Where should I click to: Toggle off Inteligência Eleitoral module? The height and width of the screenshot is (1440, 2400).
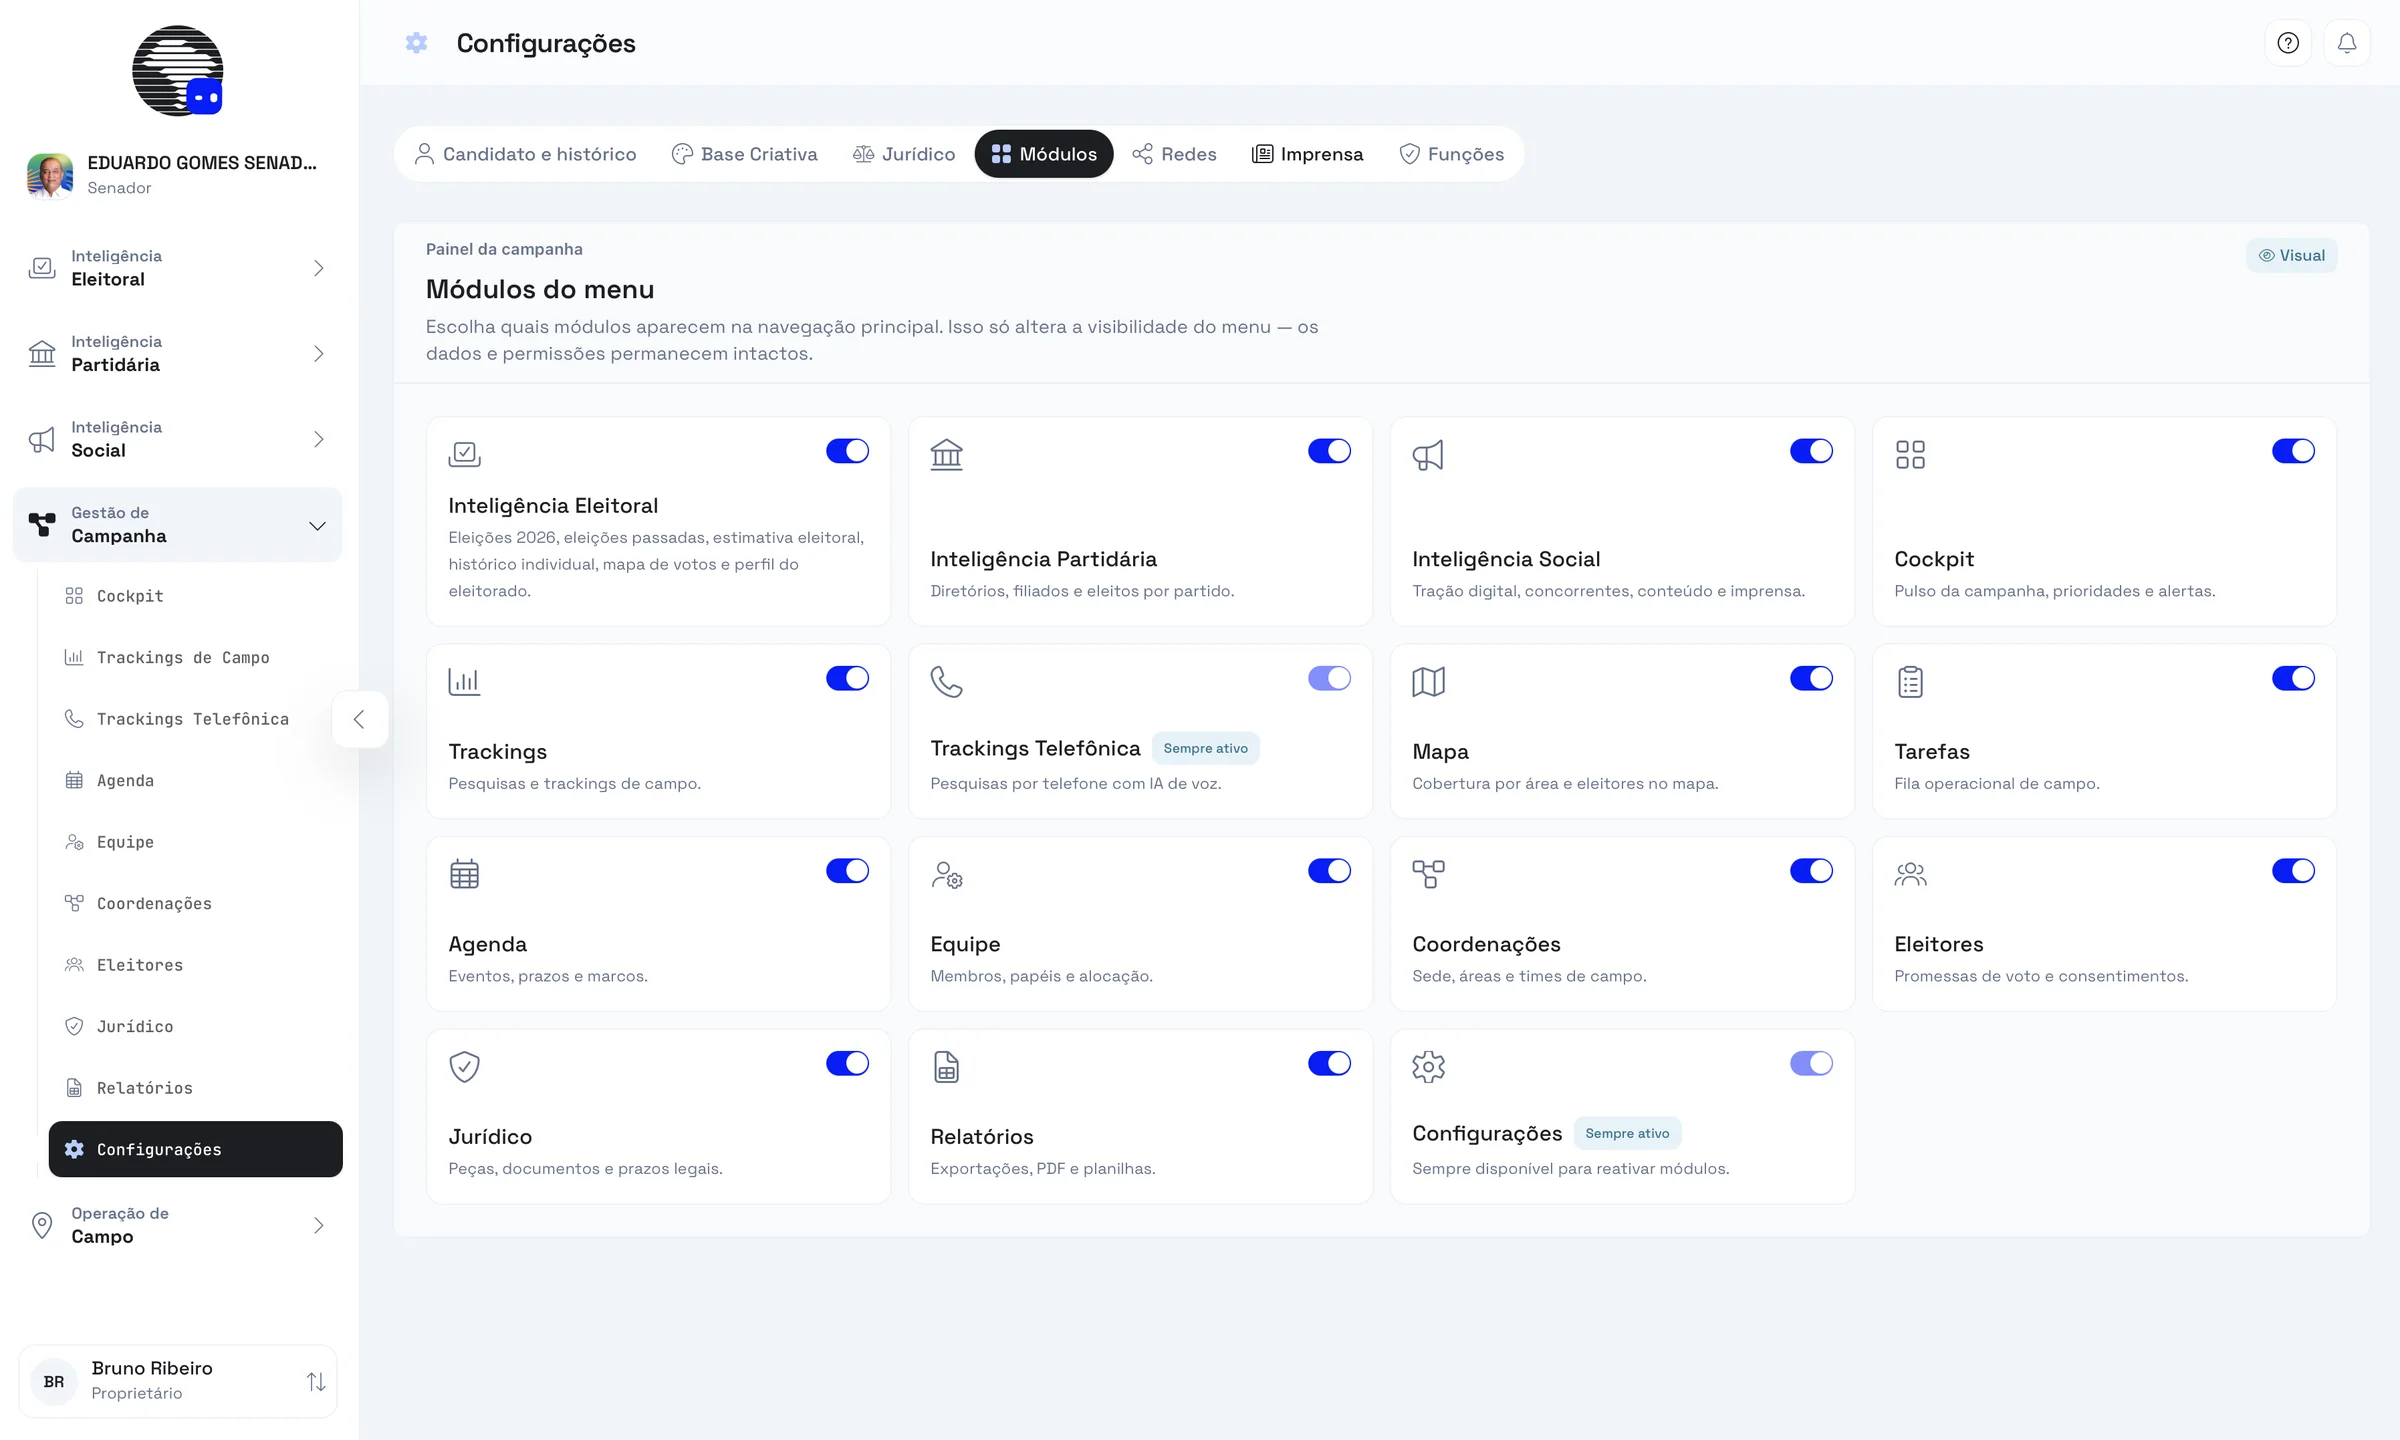(847, 451)
